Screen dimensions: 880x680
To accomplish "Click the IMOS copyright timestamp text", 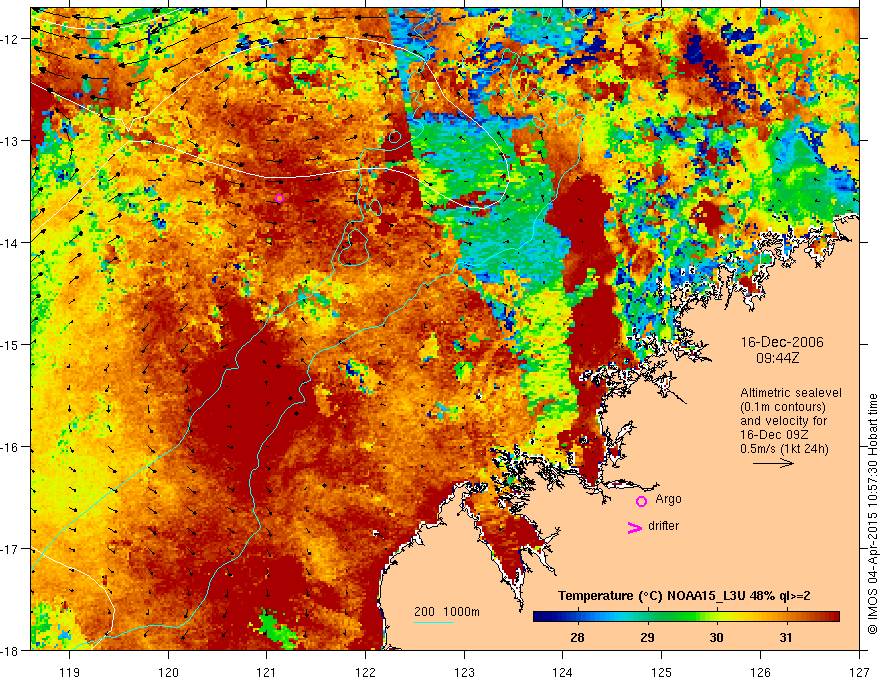I will pyautogui.click(x=872, y=514).
